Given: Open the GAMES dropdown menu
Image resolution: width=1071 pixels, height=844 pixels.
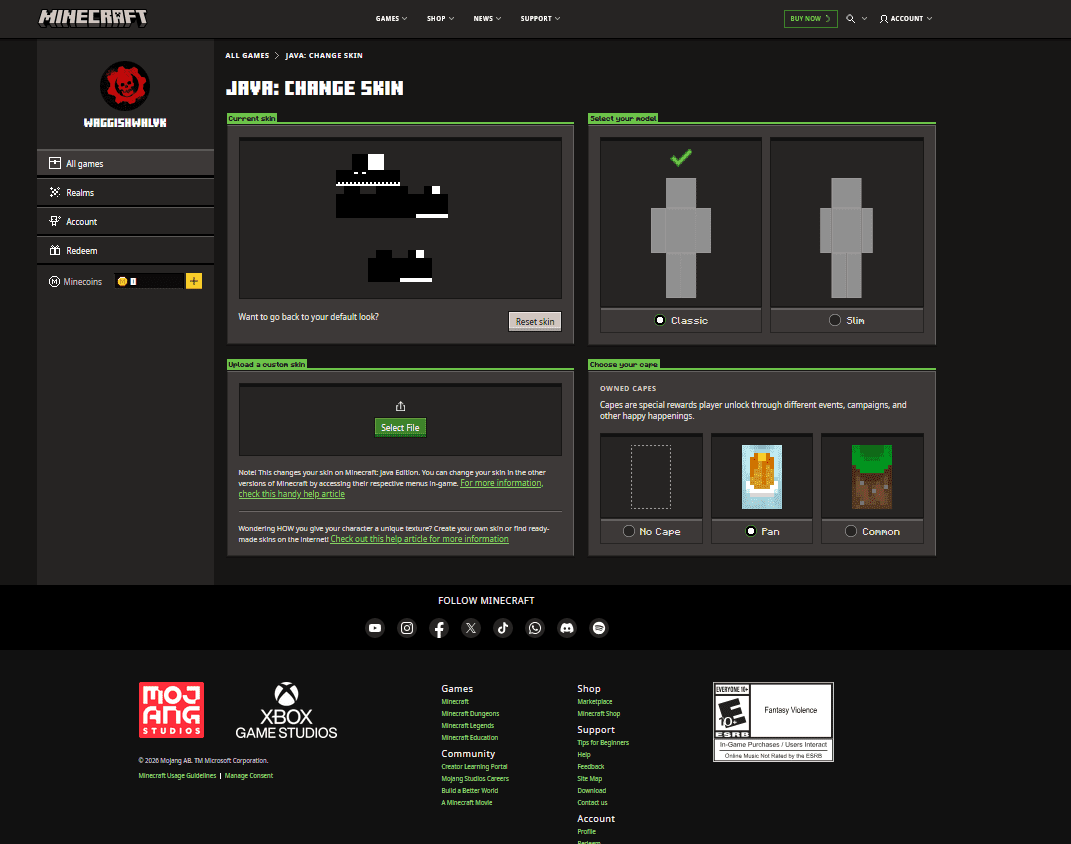Looking at the screenshot, I should click(x=390, y=18).
